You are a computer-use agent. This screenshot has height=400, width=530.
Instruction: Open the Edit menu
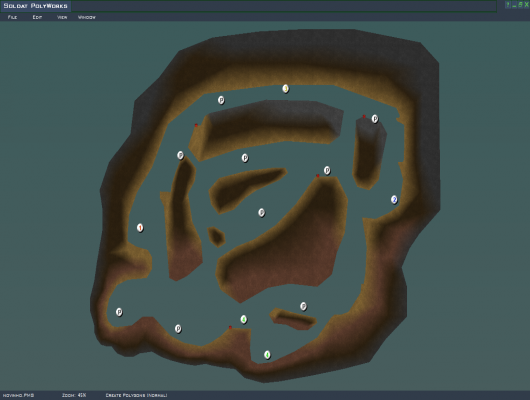click(37, 17)
